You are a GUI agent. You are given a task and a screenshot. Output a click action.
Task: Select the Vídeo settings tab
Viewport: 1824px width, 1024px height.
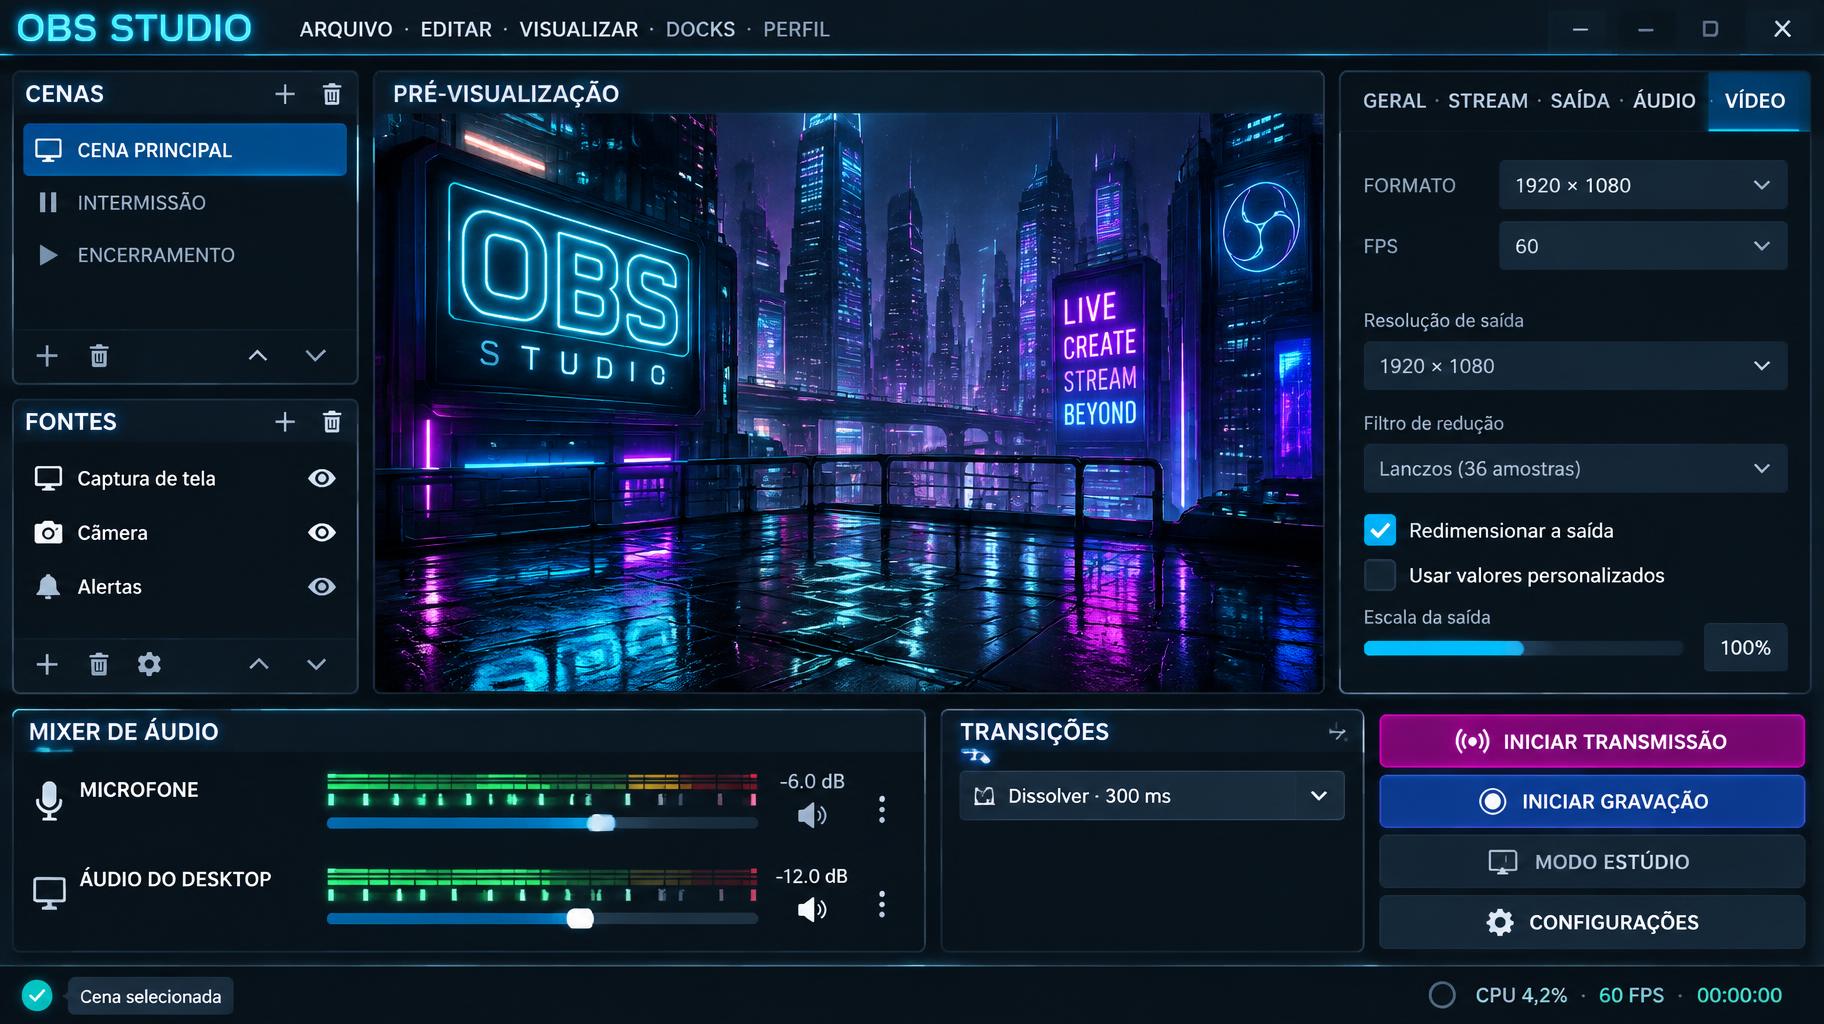click(1755, 101)
